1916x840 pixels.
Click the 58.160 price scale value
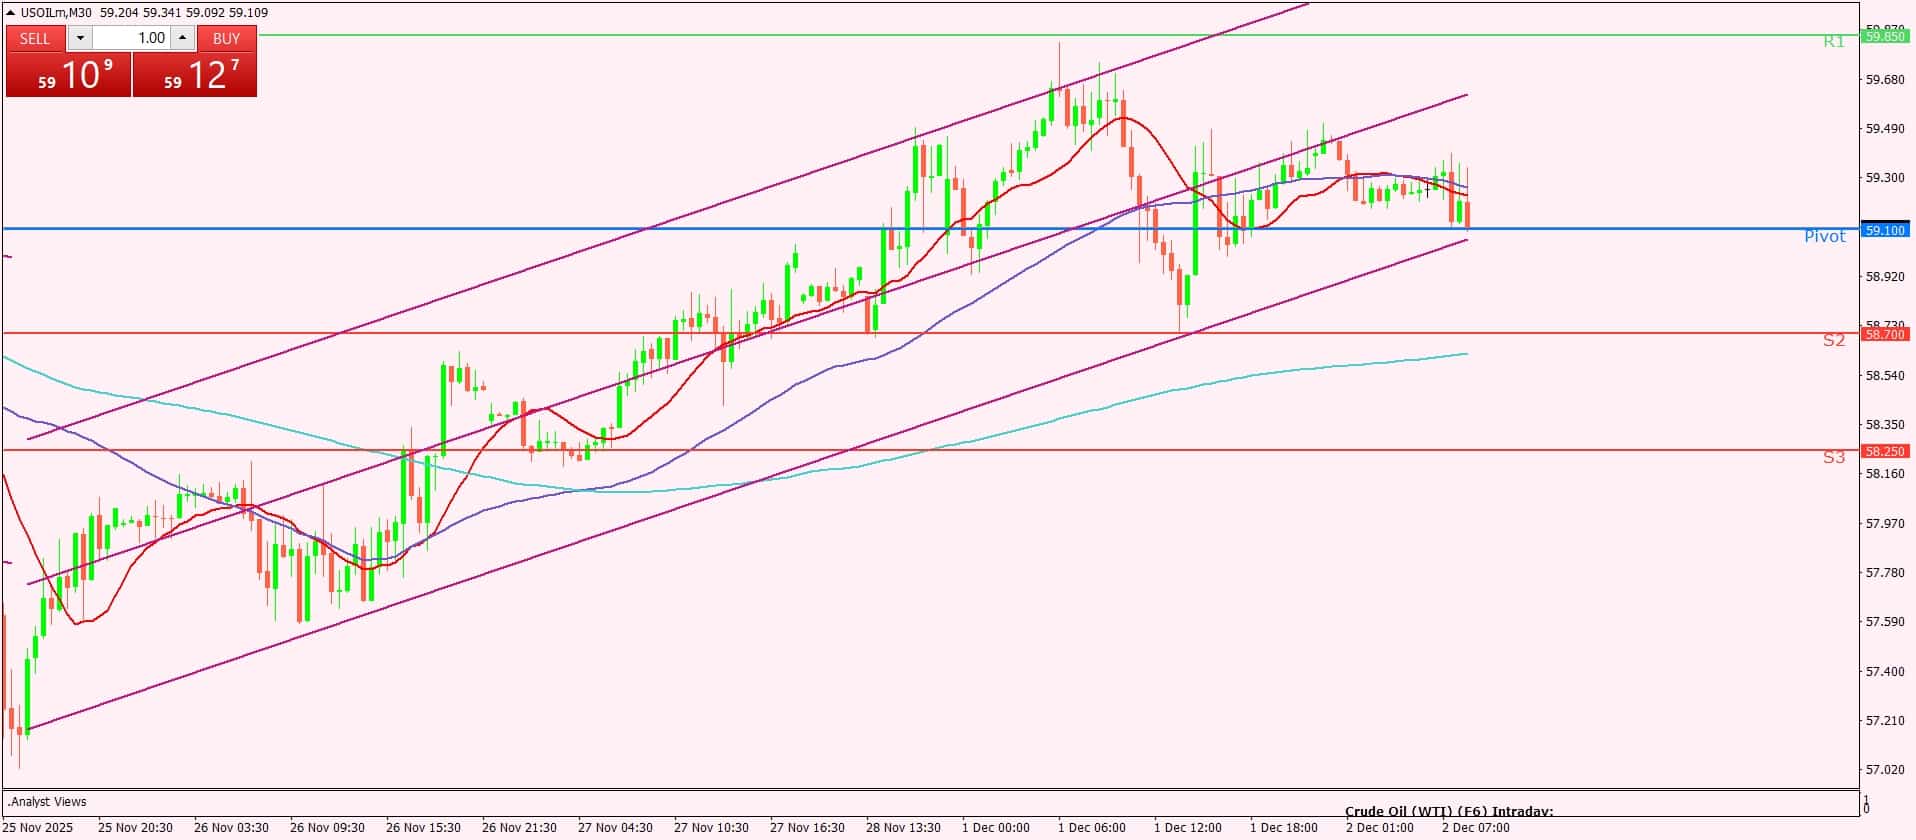pos(1885,474)
